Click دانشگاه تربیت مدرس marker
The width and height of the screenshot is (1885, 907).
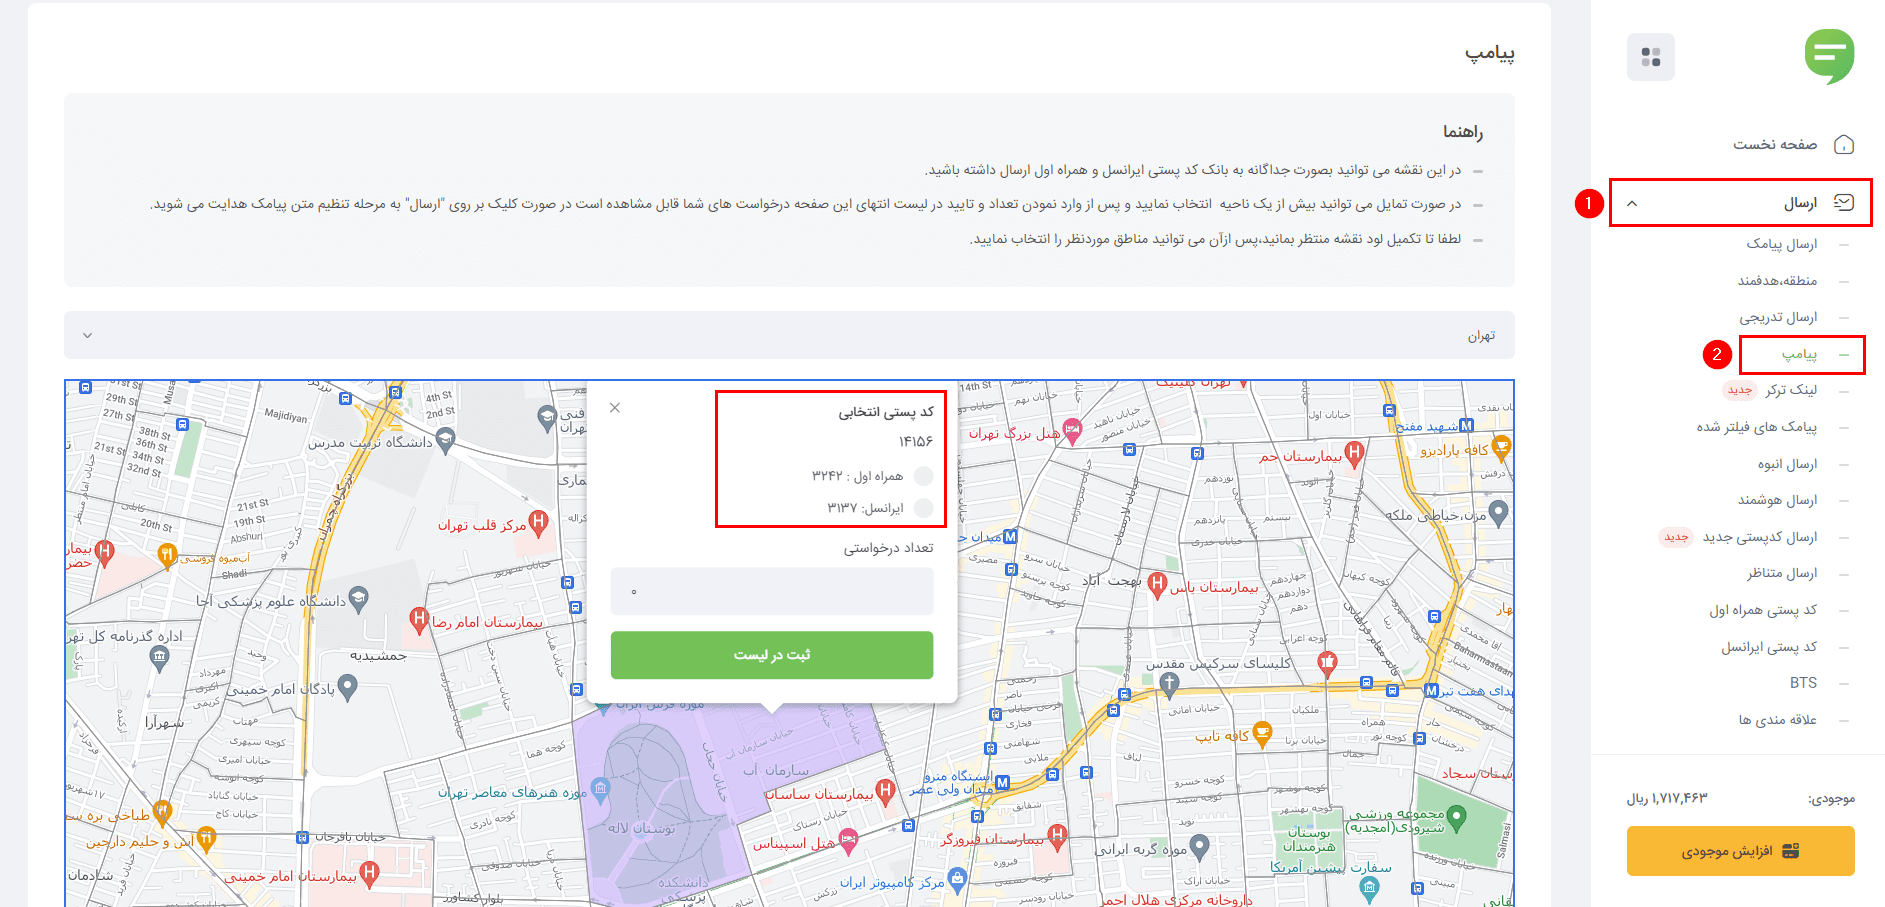coord(446,439)
